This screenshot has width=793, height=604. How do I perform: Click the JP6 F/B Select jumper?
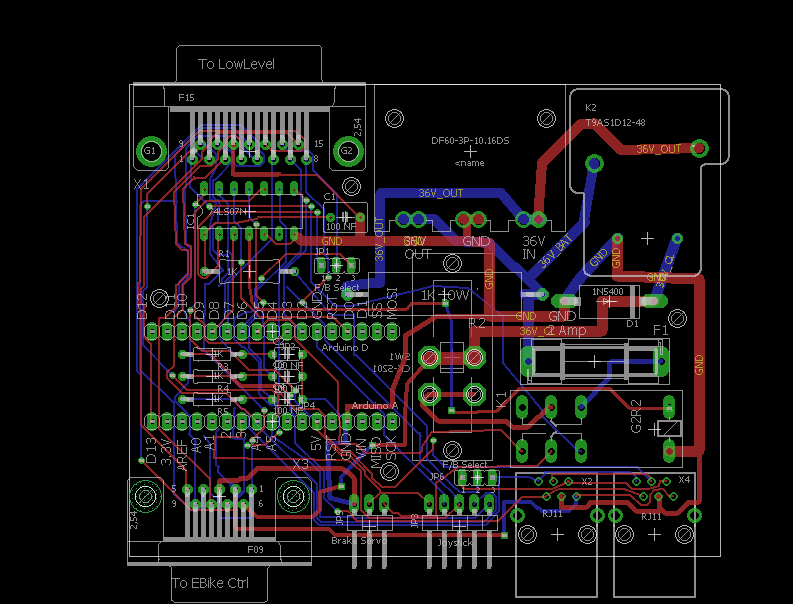(x=477, y=477)
